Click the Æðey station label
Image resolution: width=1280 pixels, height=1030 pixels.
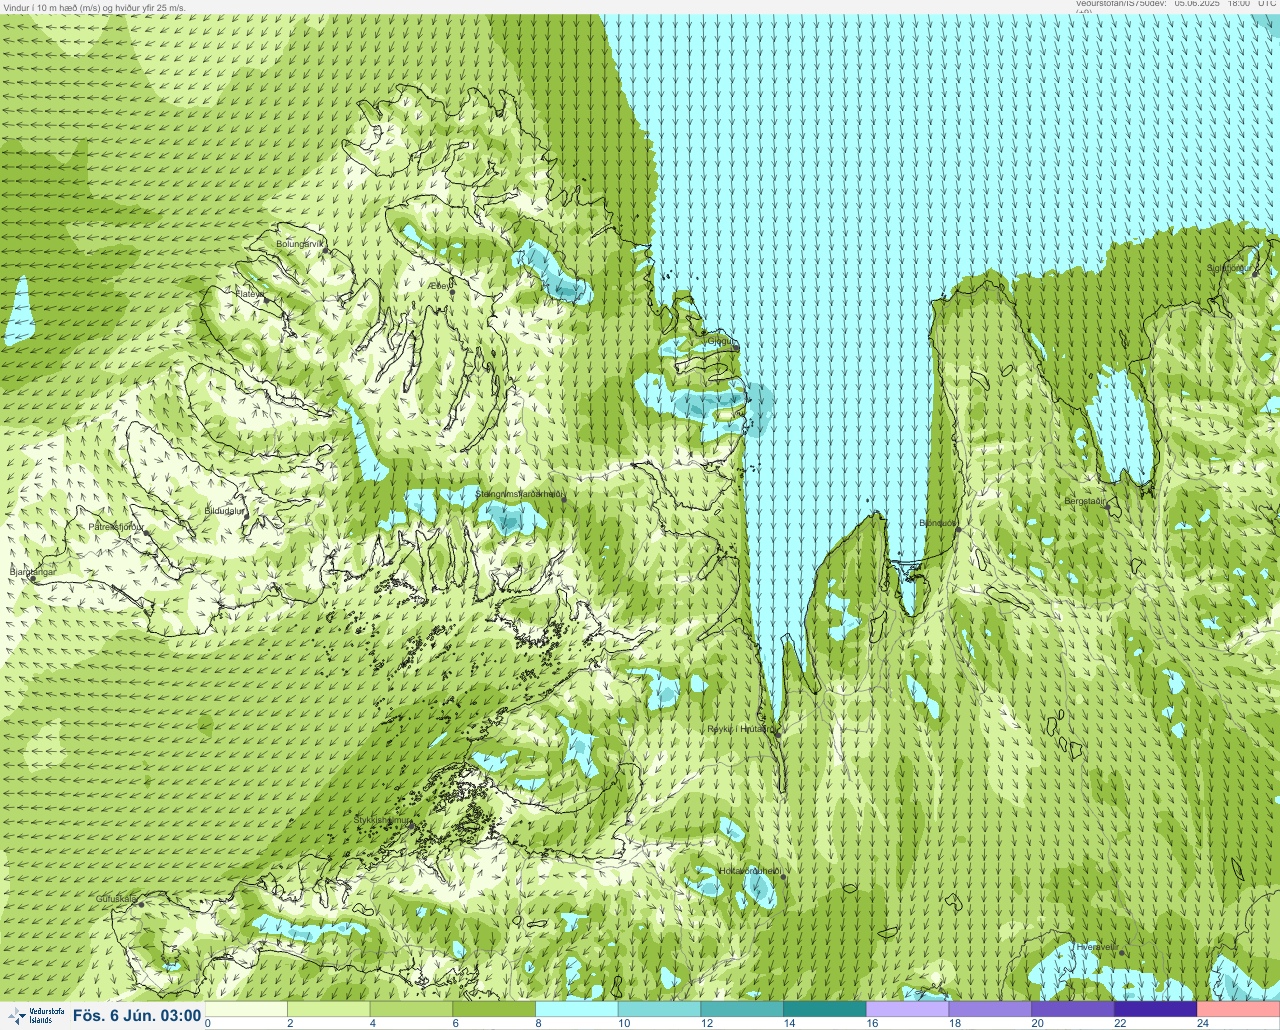tap(440, 286)
